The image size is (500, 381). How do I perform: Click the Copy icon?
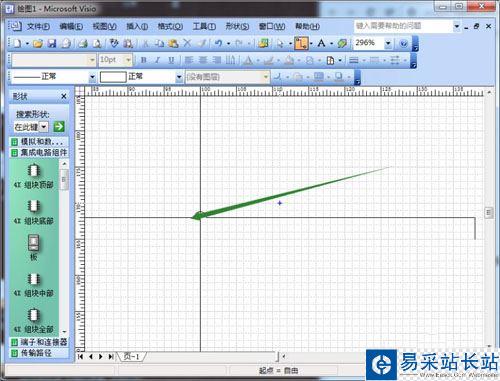[x=160, y=43]
